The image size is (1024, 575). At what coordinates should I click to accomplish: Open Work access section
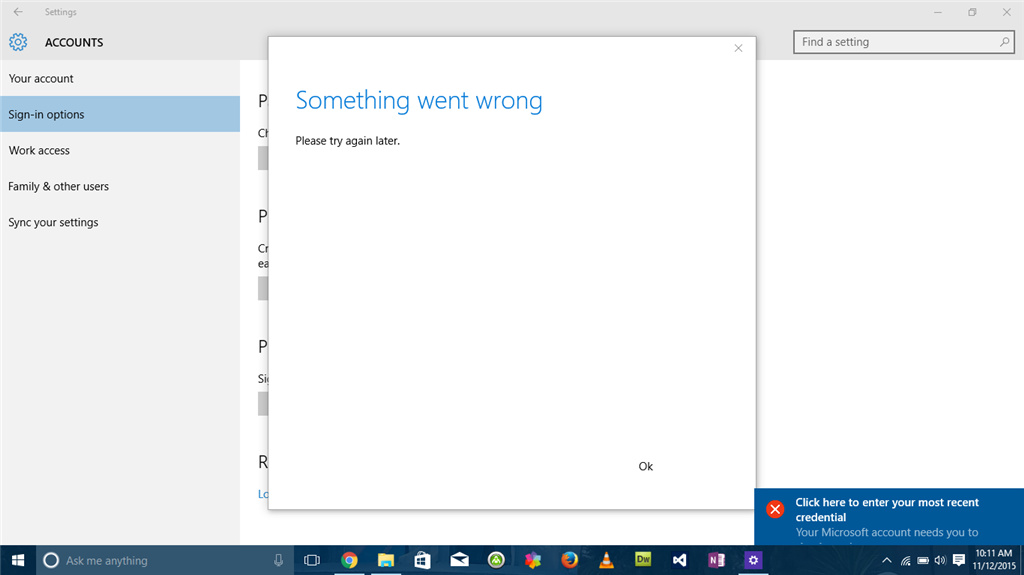[x=120, y=150]
